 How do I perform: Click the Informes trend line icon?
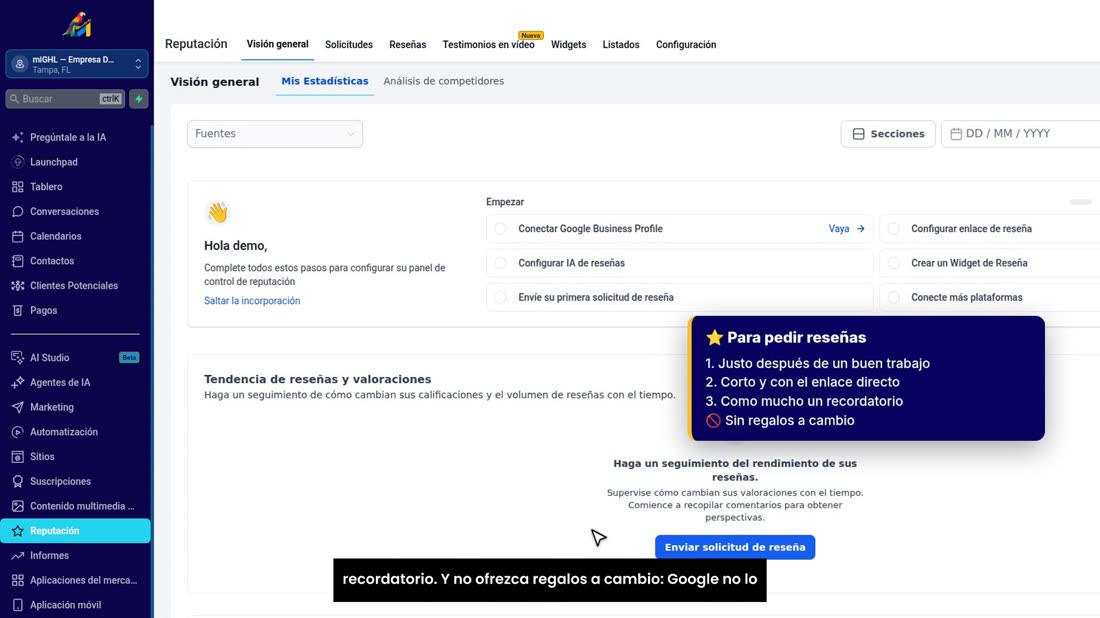18,556
